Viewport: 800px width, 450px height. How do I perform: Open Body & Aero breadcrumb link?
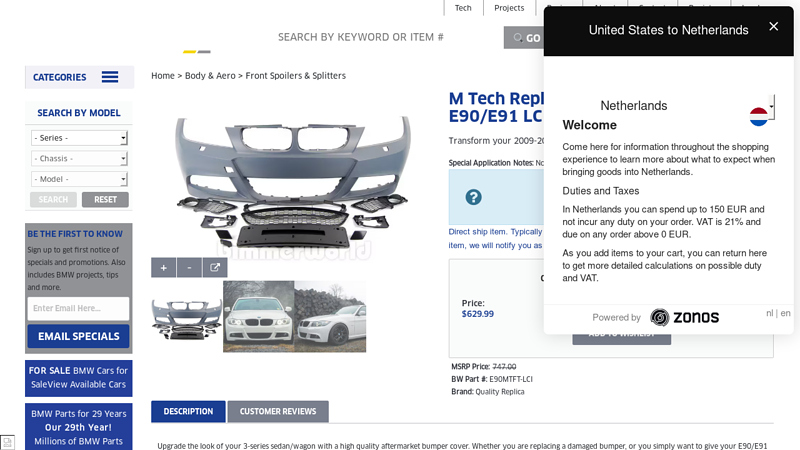(x=210, y=76)
